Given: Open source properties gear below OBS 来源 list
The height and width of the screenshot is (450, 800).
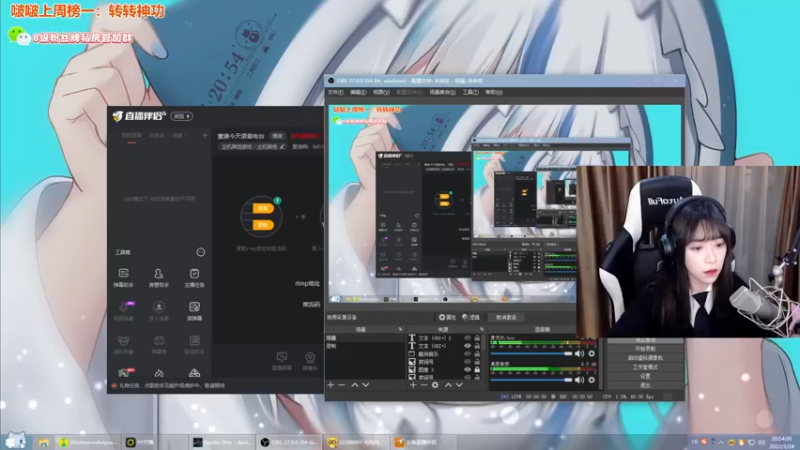Looking at the screenshot, I should coord(435,385).
